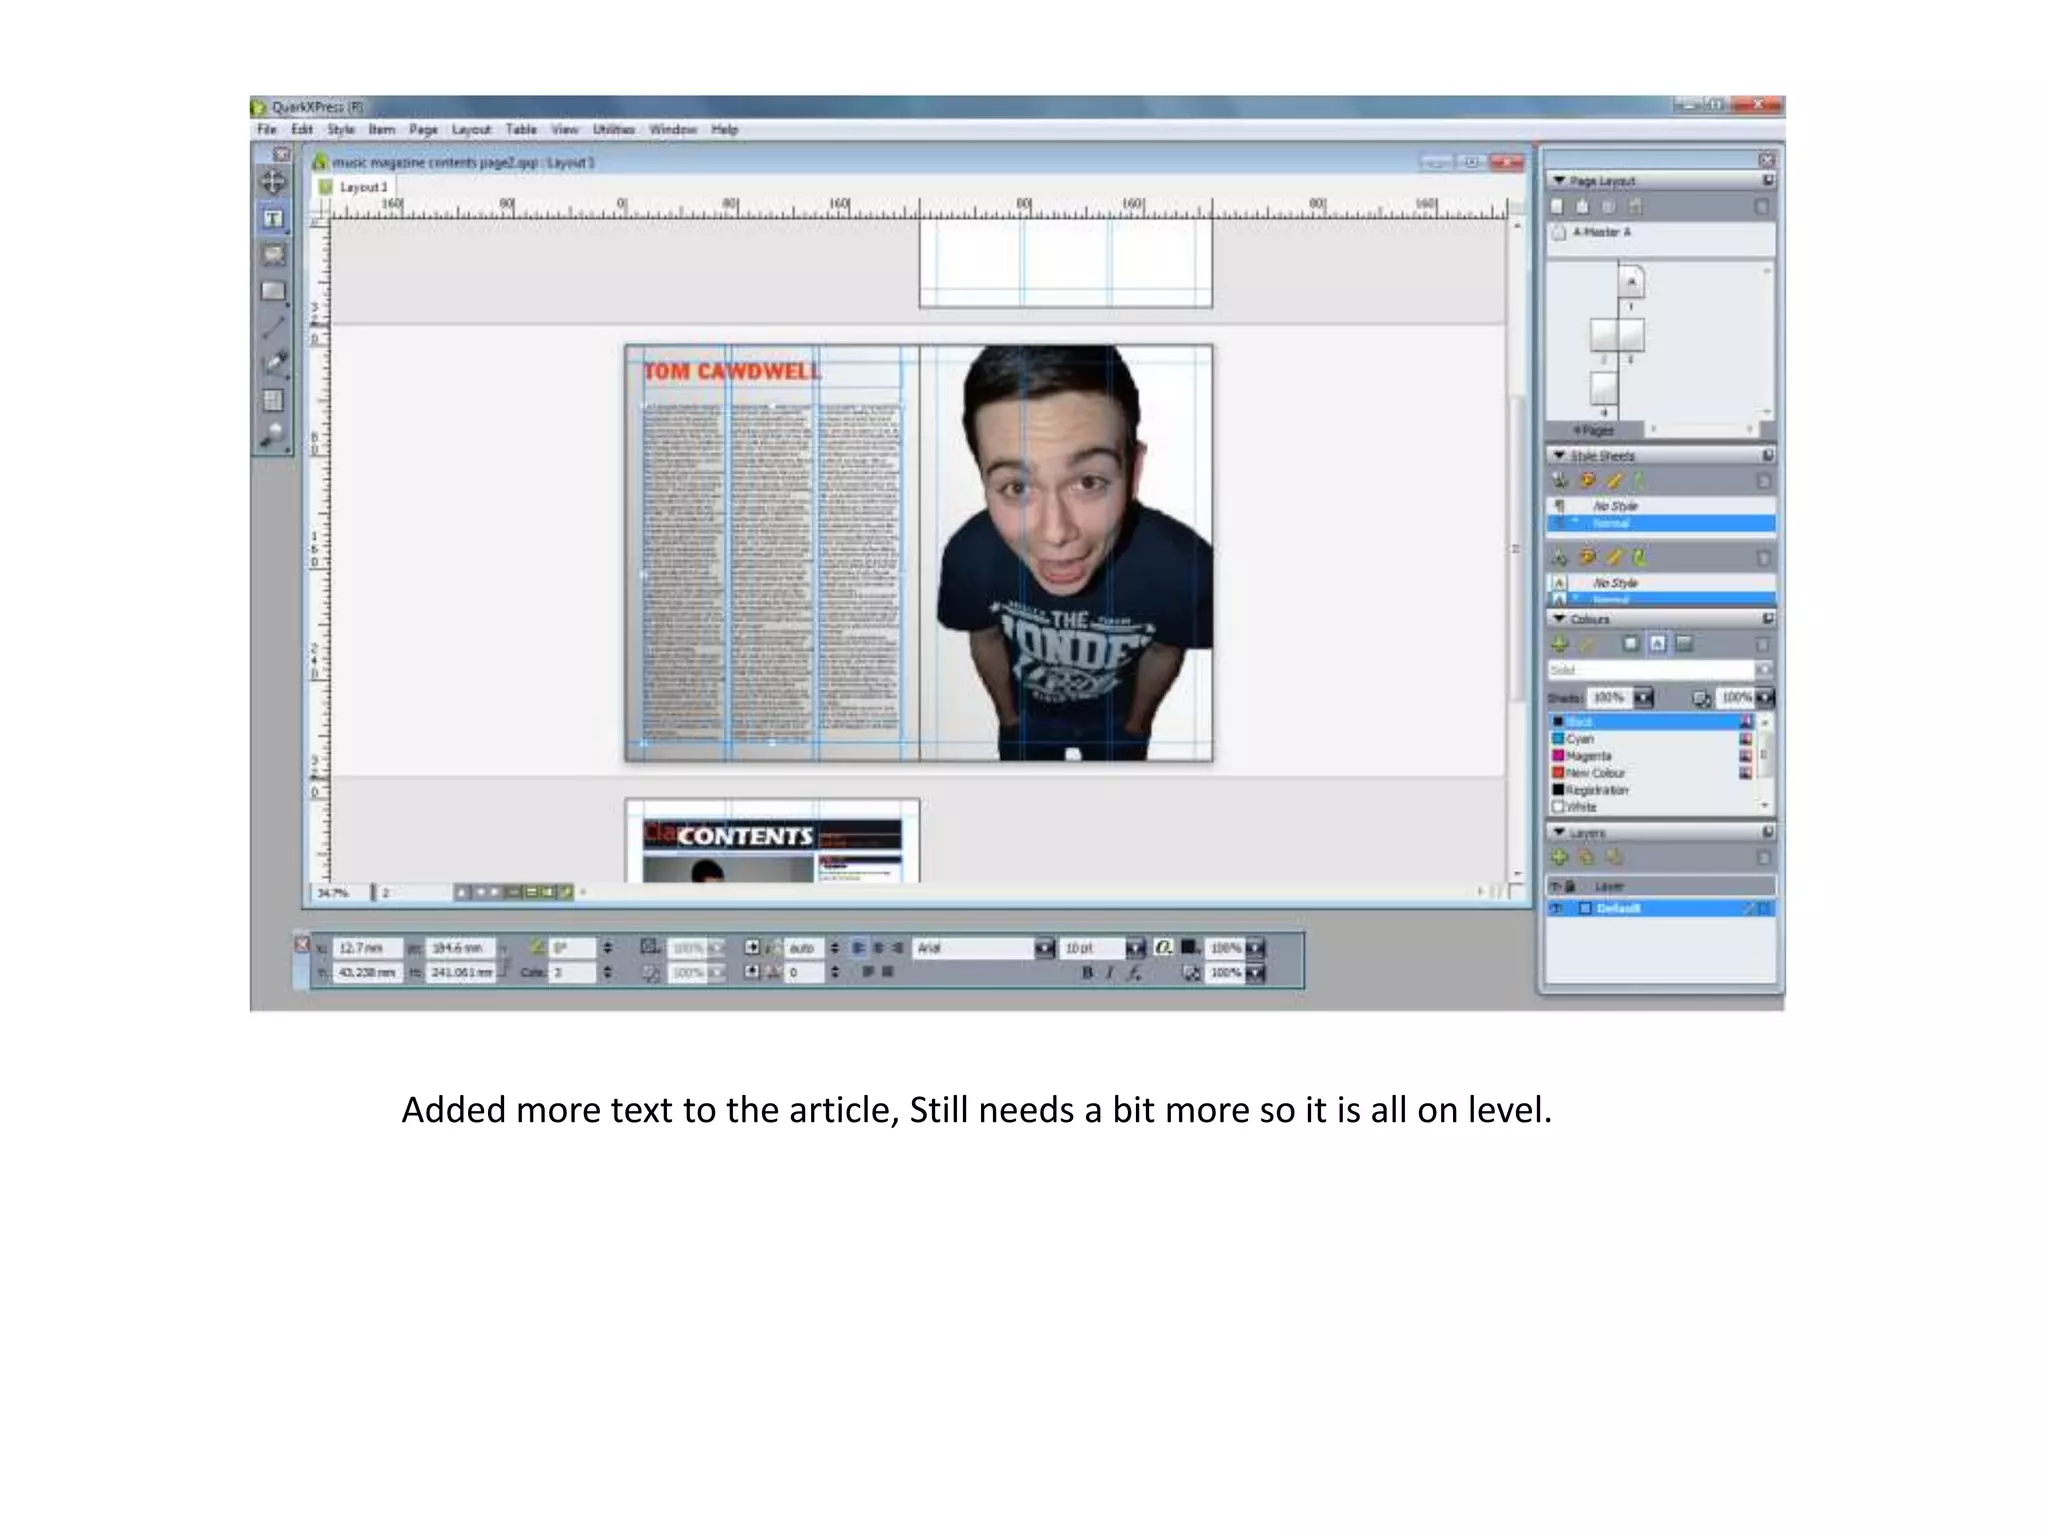Align text right in Measurements bar
This screenshot has height=1536, width=2048.
point(897,948)
